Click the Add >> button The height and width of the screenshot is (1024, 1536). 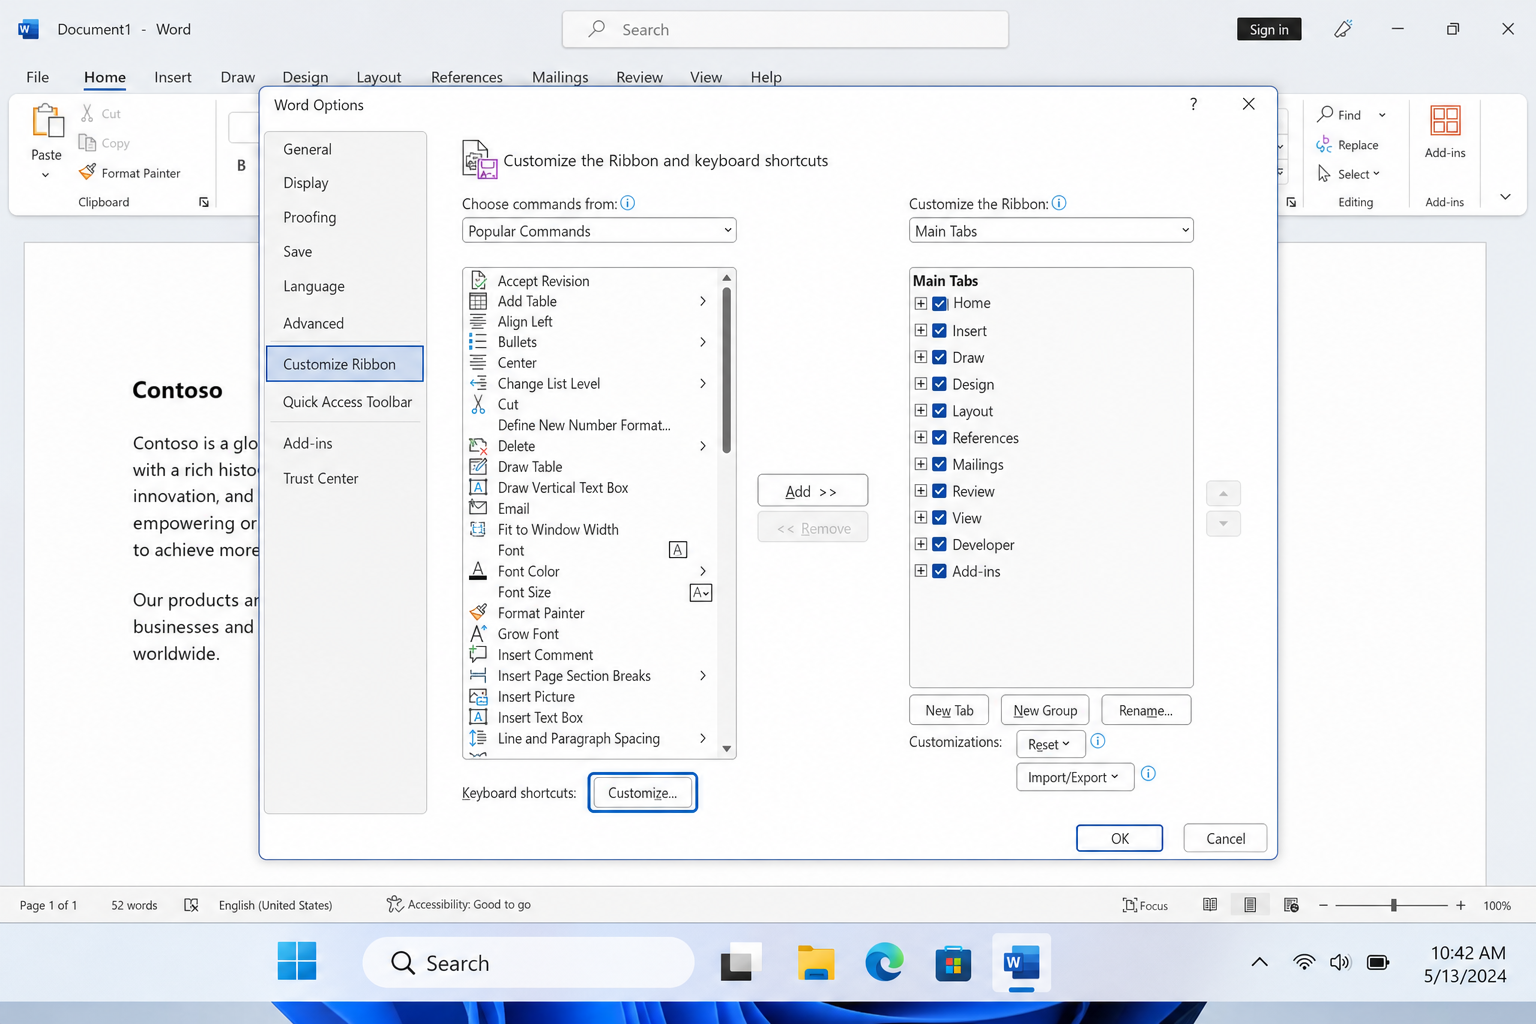[x=812, y=491]
